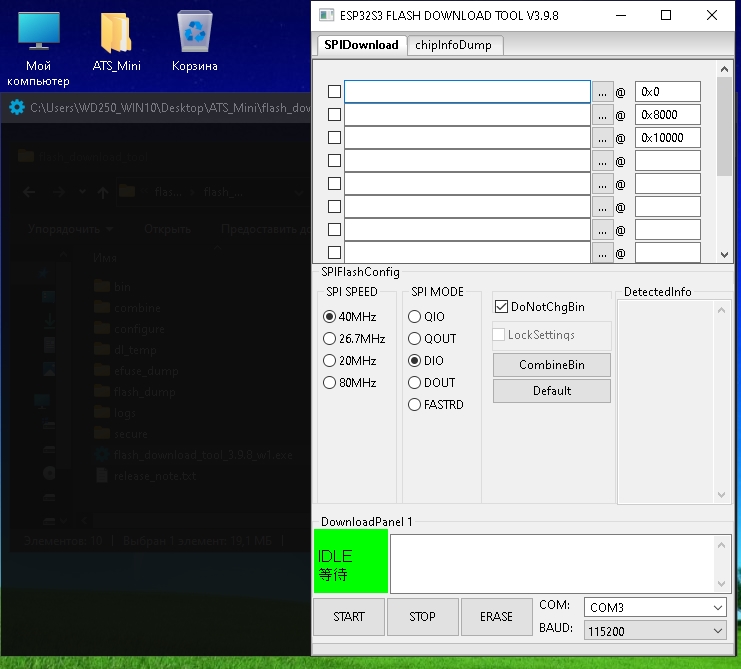
Task: Close the ESP32S3 Flash Download Tool window
Action: point(712,16)
